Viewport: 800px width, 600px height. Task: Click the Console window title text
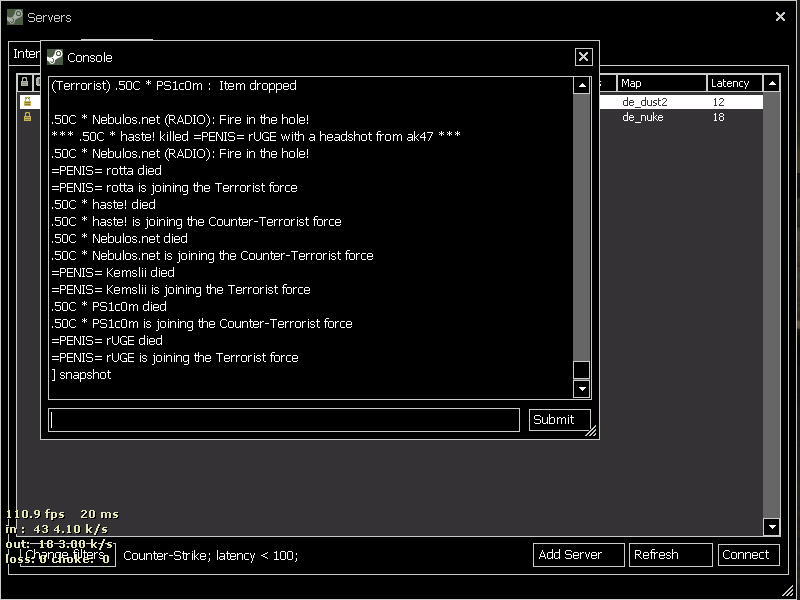click(x=90, y=58)
